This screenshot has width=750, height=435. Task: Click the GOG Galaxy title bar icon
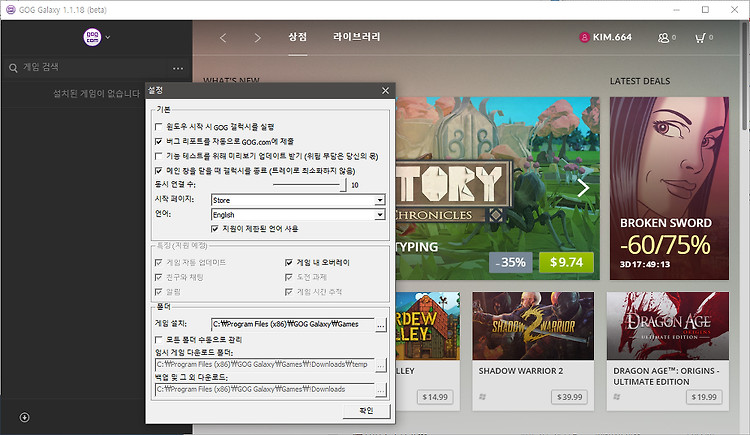(x=11, y=10)
